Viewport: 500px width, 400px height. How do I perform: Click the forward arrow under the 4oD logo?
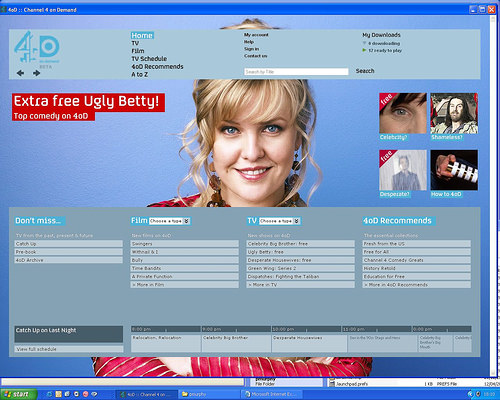(36, 73)
